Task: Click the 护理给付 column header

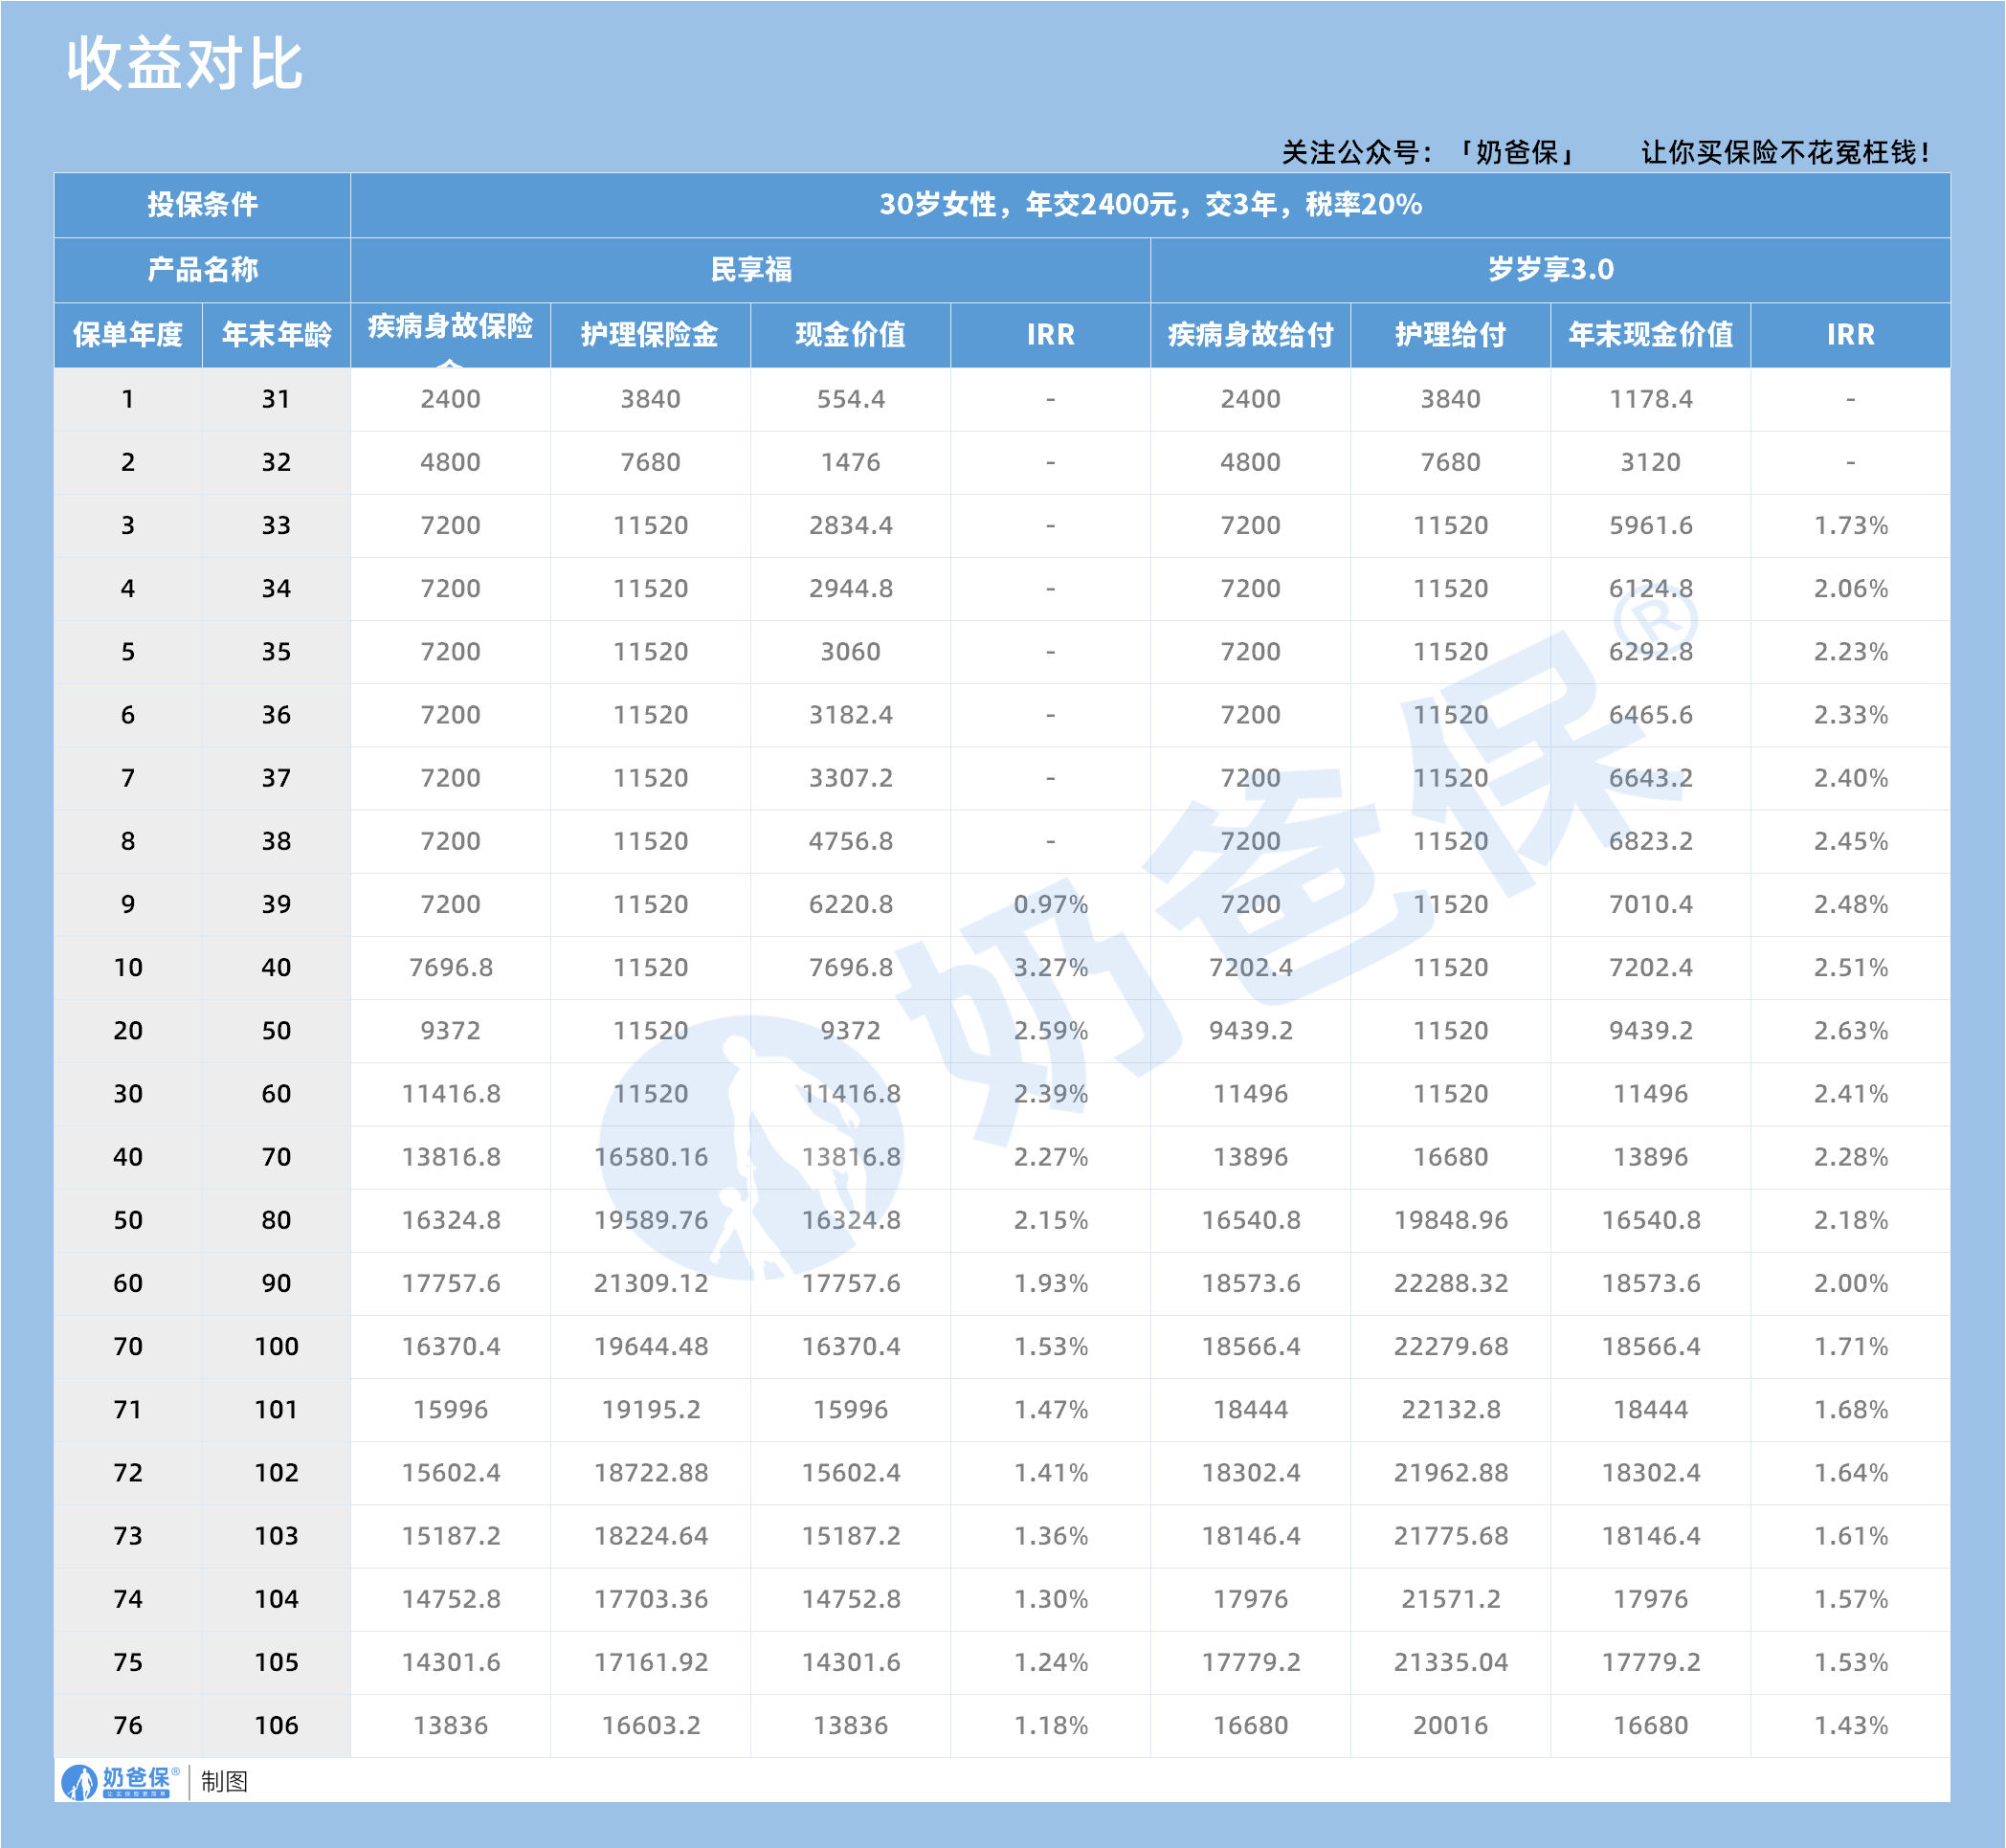Action: point(1452,336)
